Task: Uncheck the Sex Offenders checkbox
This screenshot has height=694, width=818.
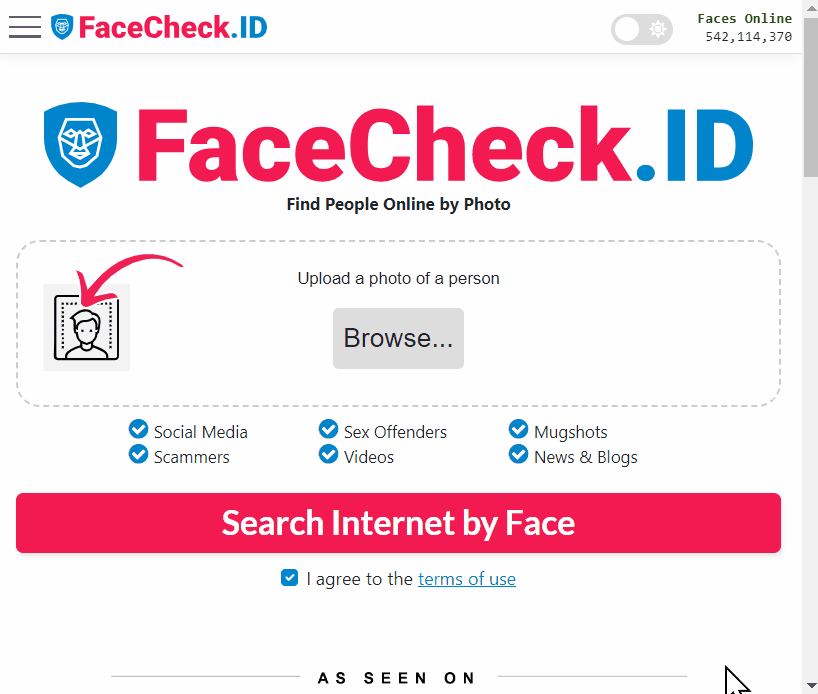Action: point(328,430)
